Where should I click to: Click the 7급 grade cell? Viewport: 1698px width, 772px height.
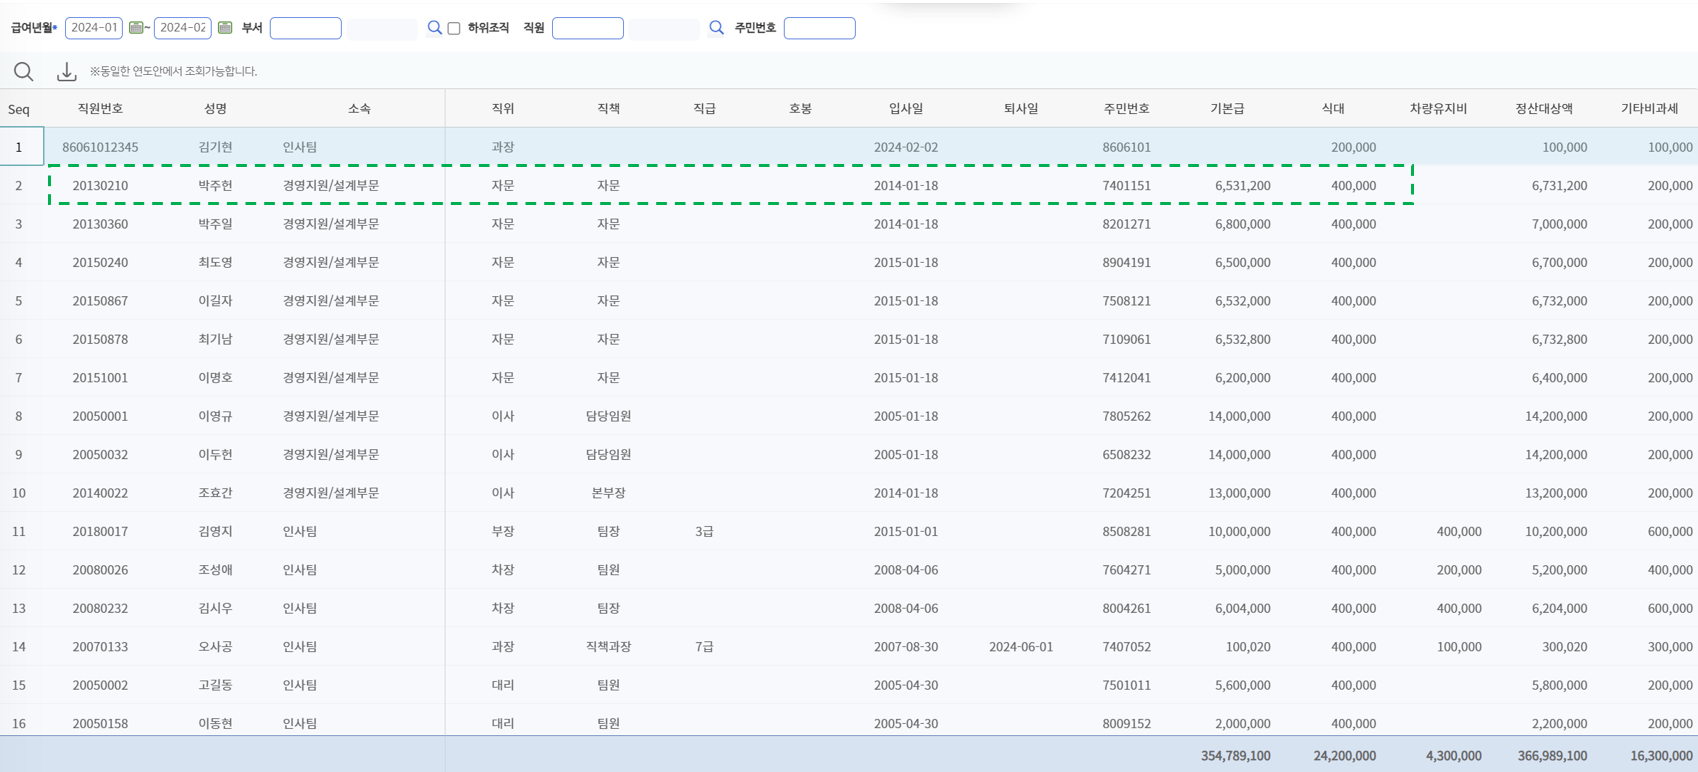tap(704, 647)
